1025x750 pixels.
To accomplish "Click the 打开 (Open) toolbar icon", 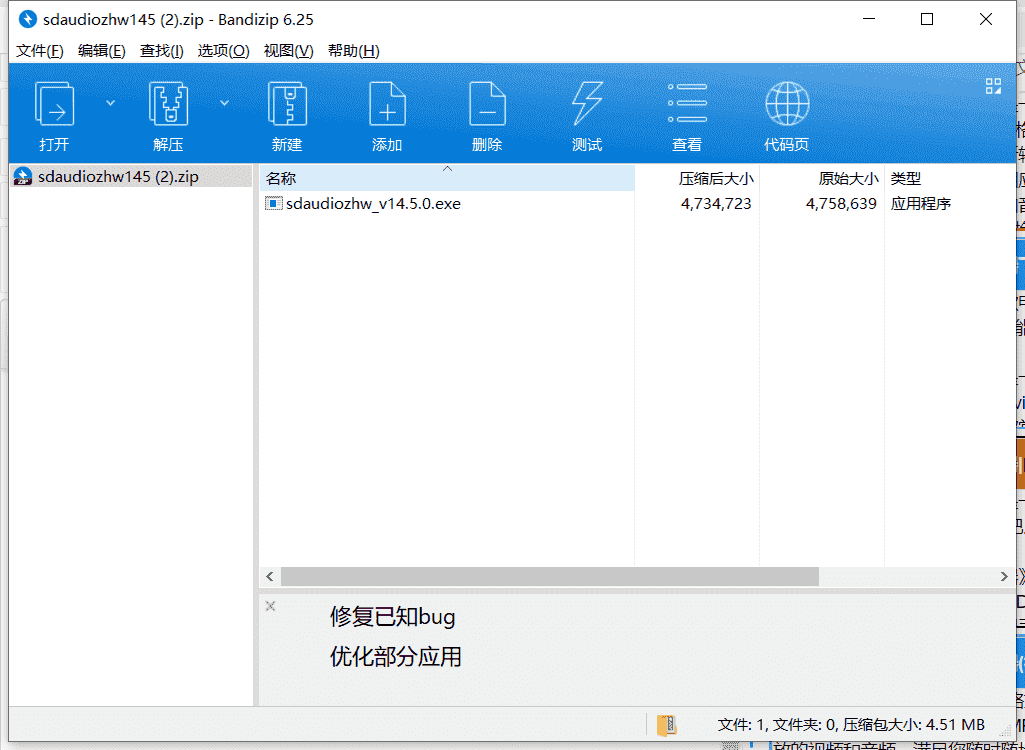I will click(54, 105).
